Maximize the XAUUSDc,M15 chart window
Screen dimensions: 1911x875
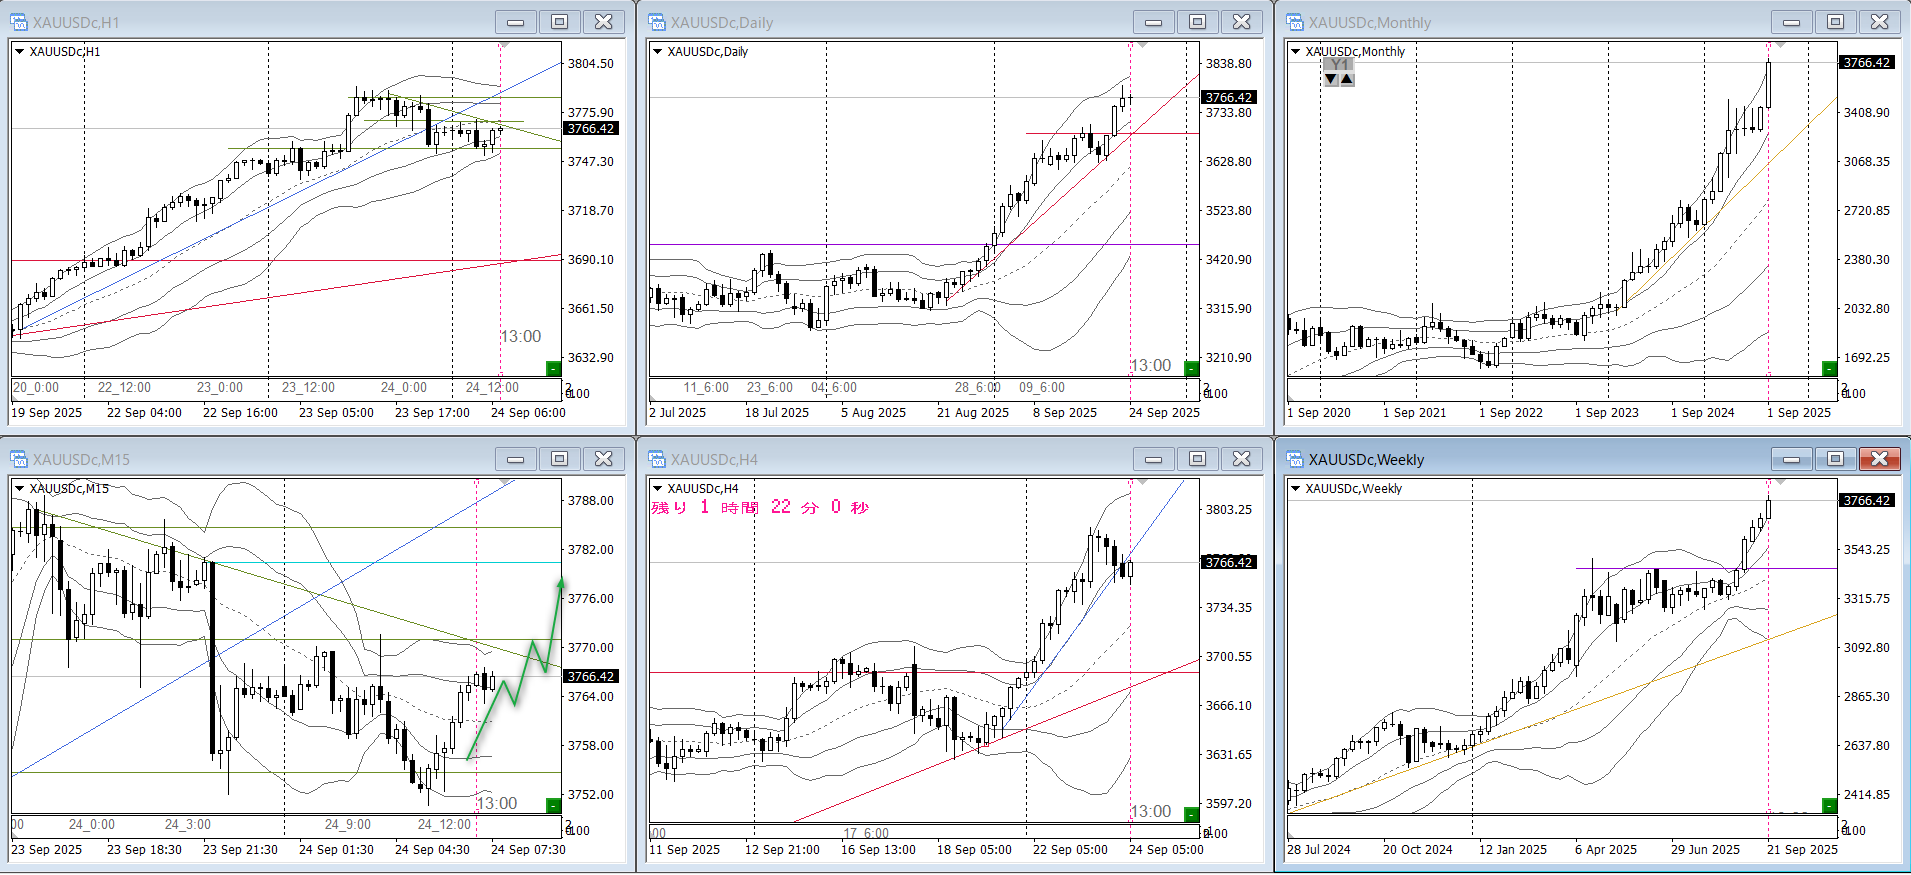[x=560, y=459]
